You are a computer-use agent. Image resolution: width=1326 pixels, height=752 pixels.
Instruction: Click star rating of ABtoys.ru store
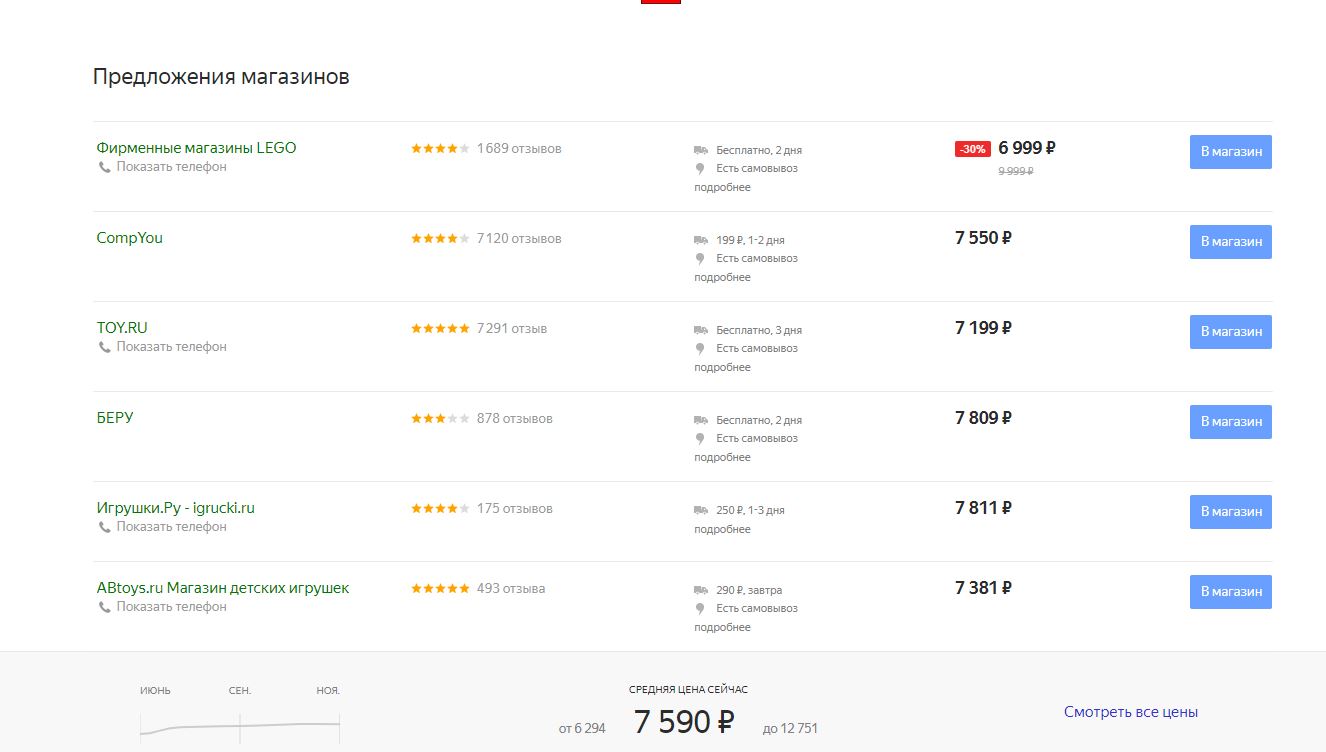pyautogui.click(x=440, y=588)
